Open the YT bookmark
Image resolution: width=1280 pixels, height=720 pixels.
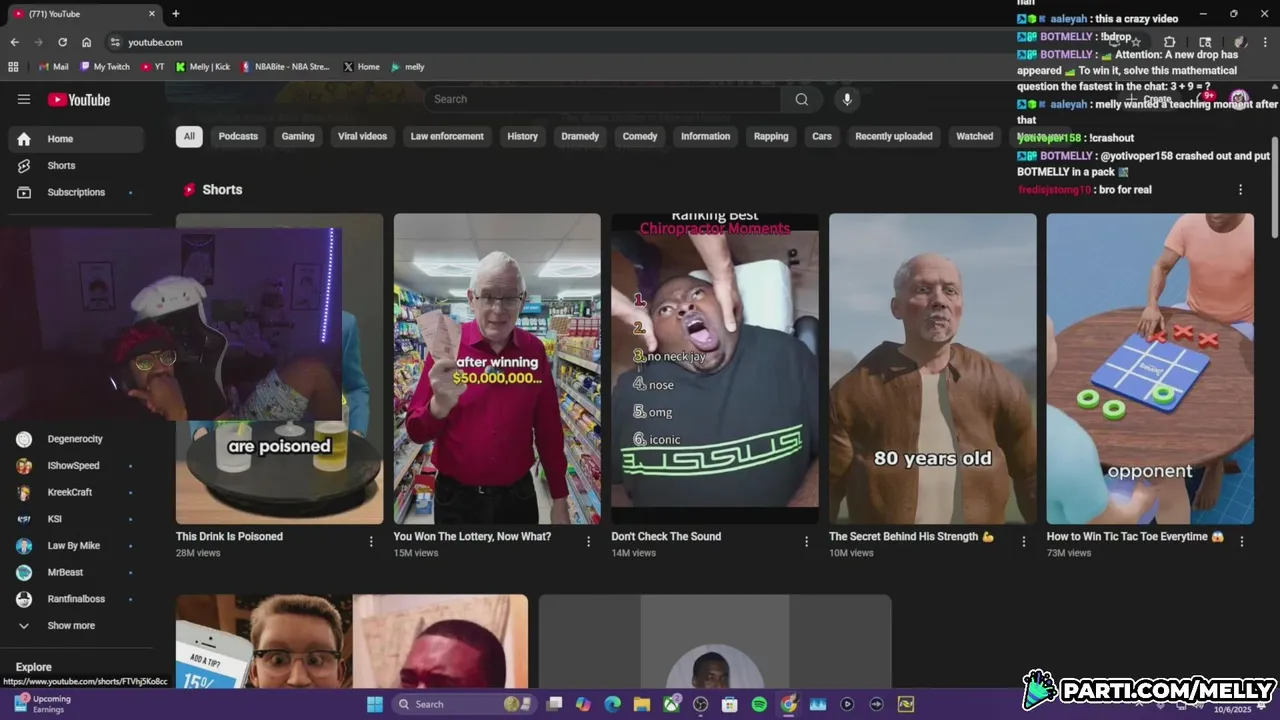coord(153,67)
